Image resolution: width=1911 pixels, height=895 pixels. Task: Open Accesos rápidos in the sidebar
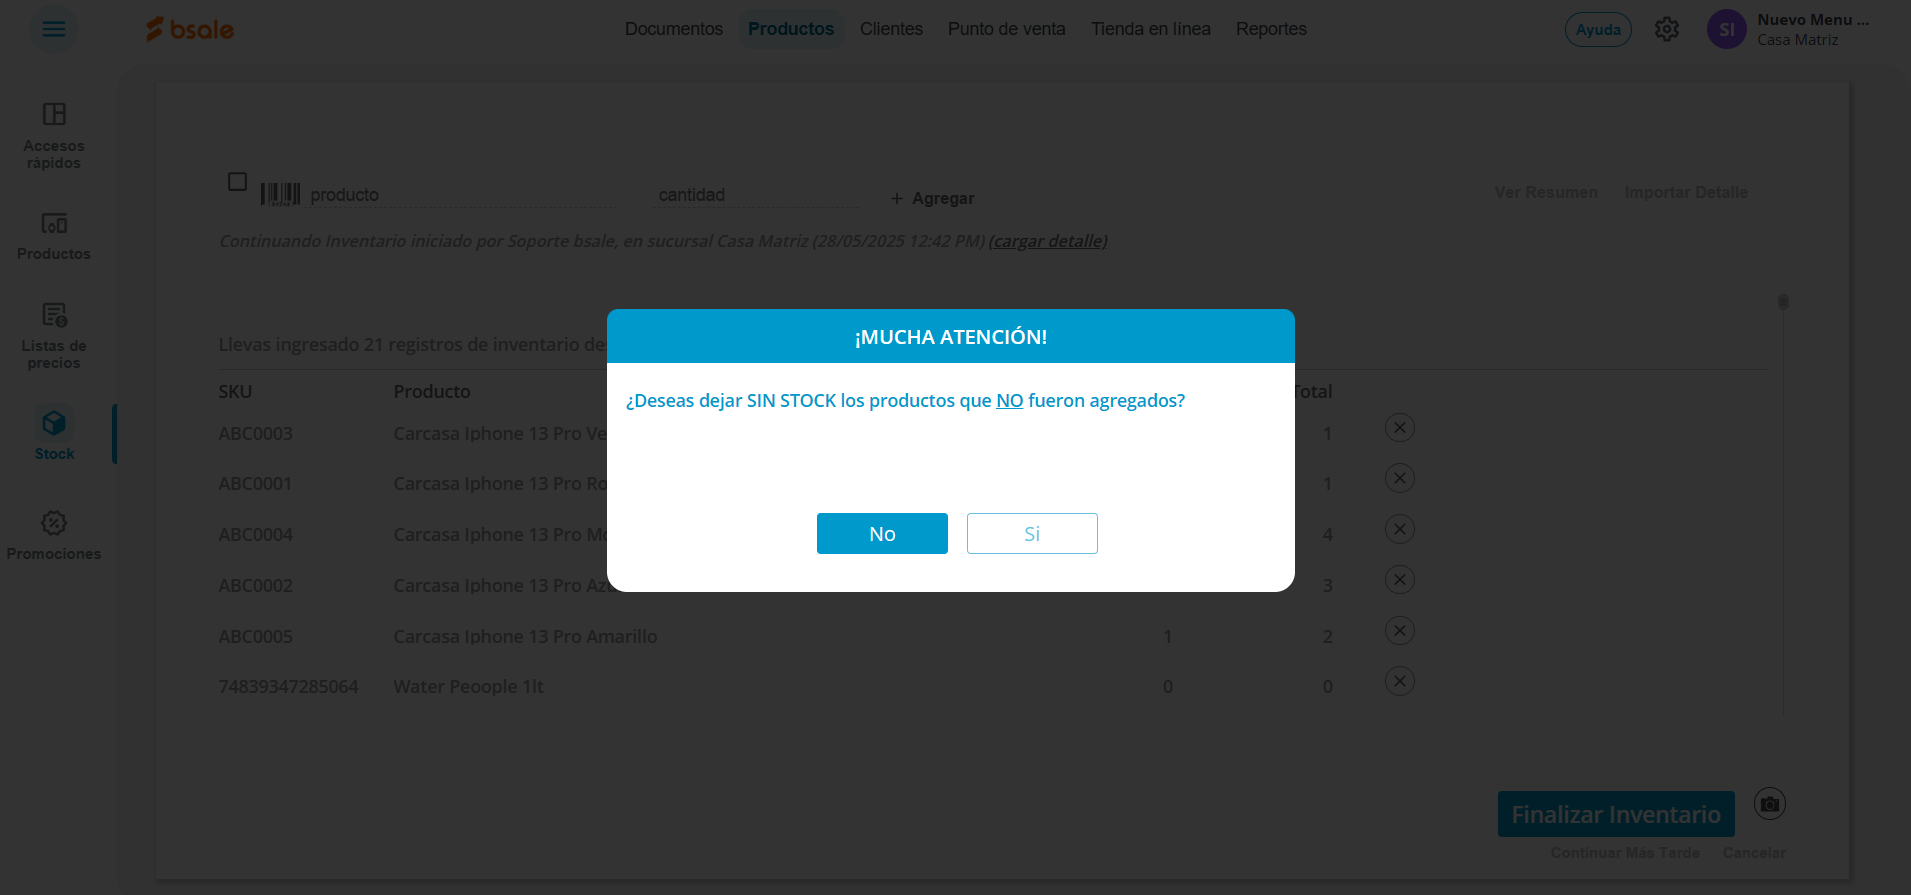coord(54,136)
